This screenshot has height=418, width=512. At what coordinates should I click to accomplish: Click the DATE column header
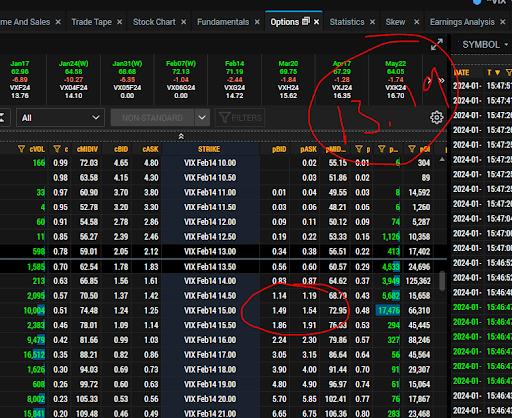(462, 72)
